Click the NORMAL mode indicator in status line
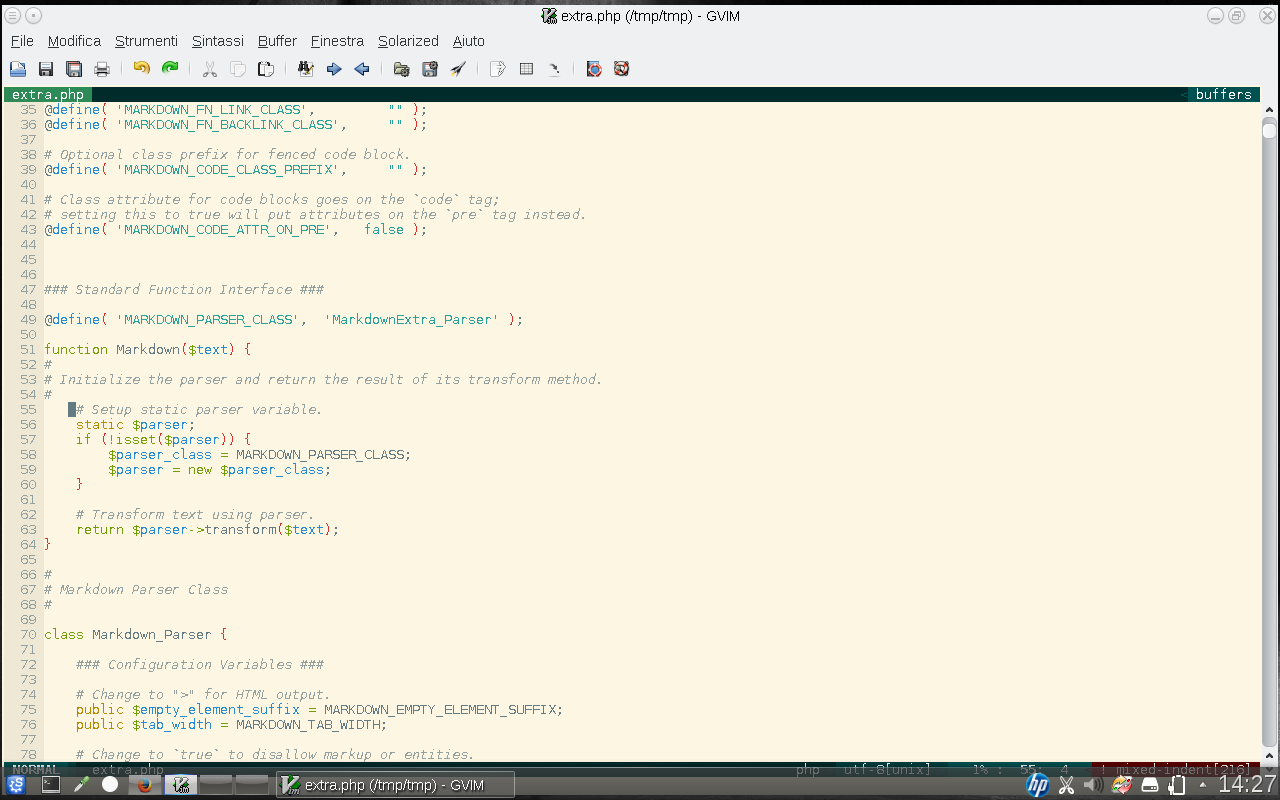 click(34, 770)
